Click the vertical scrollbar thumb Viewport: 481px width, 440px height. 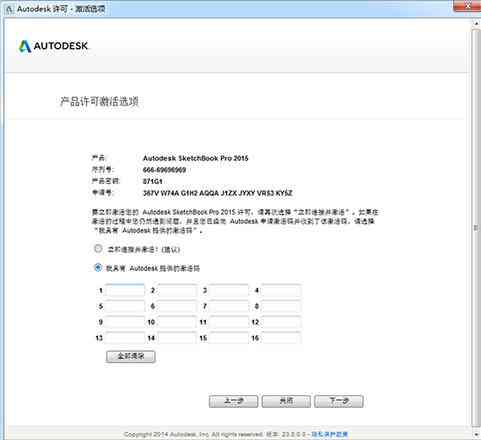(476, 228)
